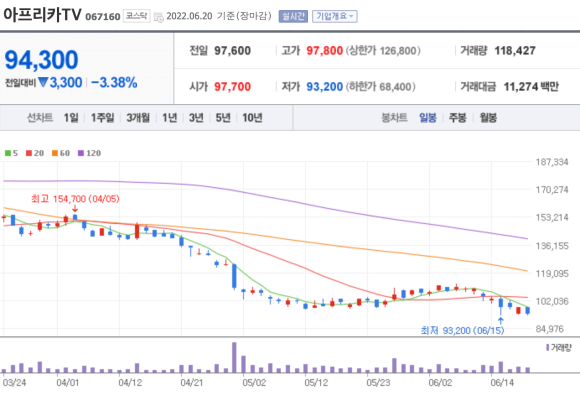Click the 05/02 date axis label
Screen dimensions: 580x396
tap(254, 382)
